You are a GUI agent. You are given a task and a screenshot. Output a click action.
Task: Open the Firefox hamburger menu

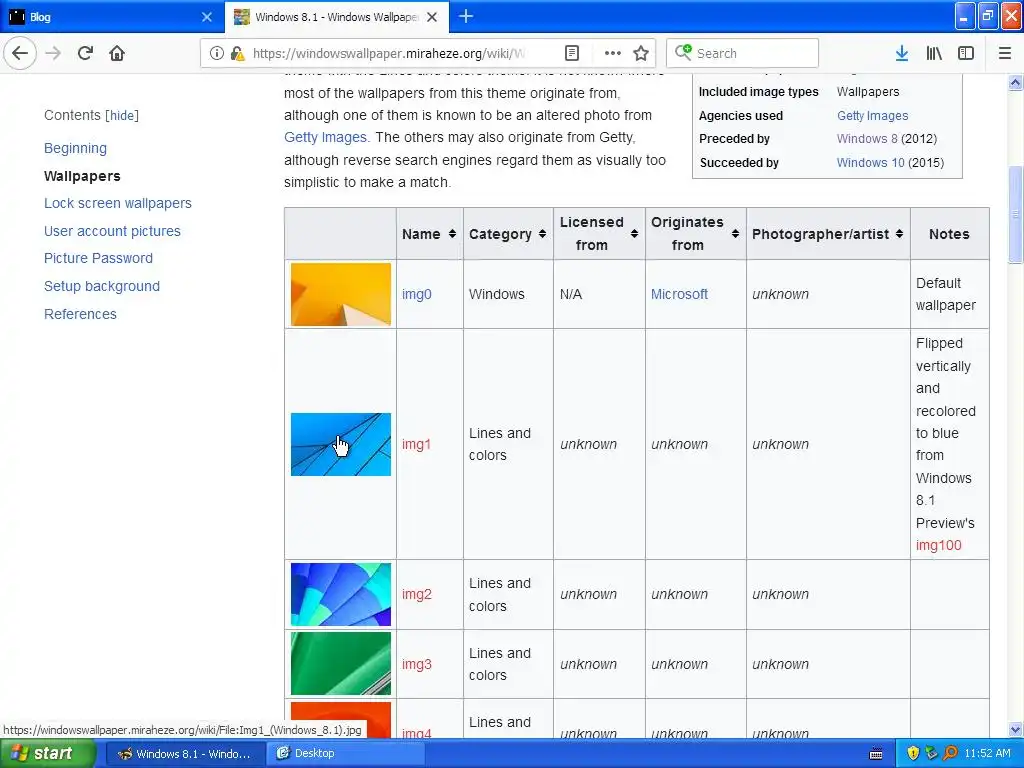click(1005, 54)
